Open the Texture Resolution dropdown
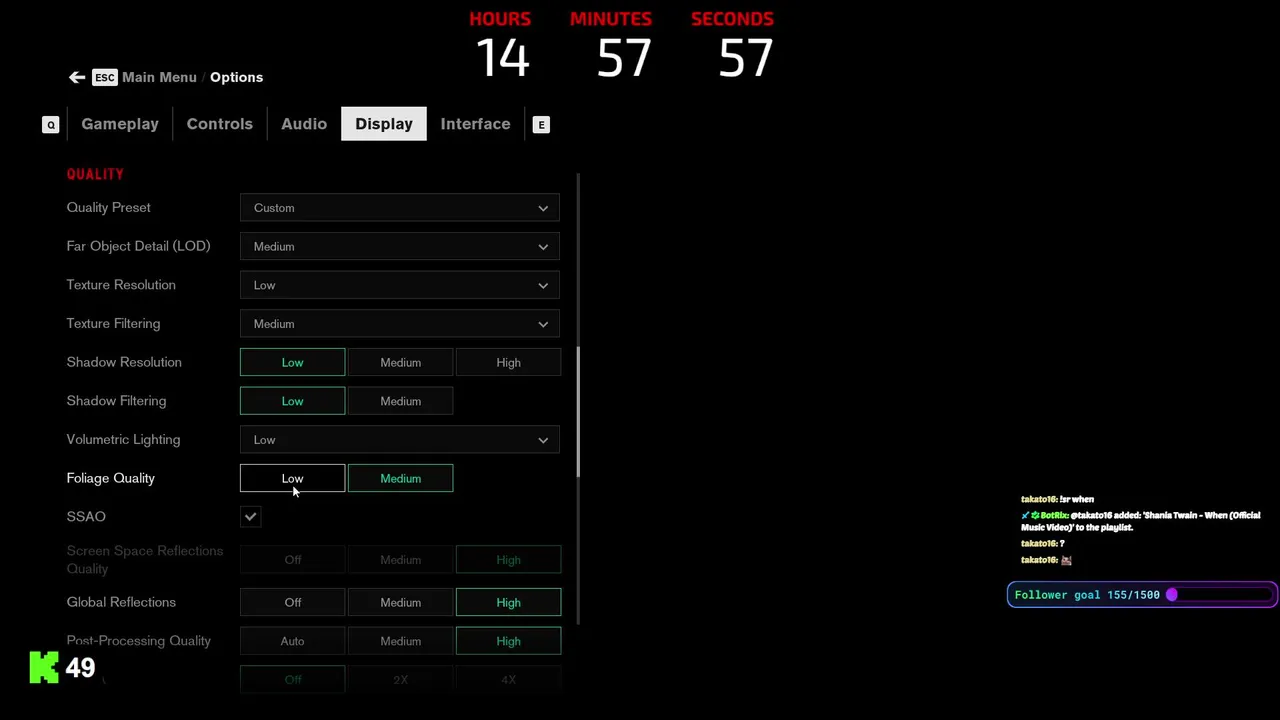 pyautogui.click(x=400, y=285)
